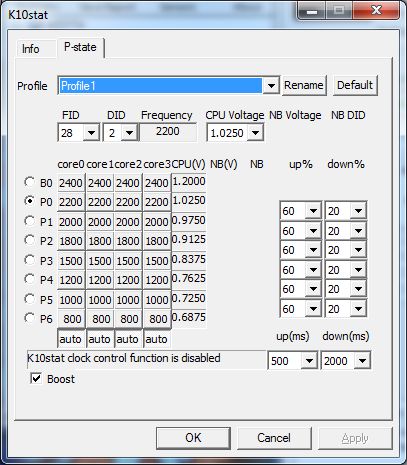The height and width of the screenshot is (465, 407).
Task: Click core1 2200 button in P0 row
Action: coord(100,202)
